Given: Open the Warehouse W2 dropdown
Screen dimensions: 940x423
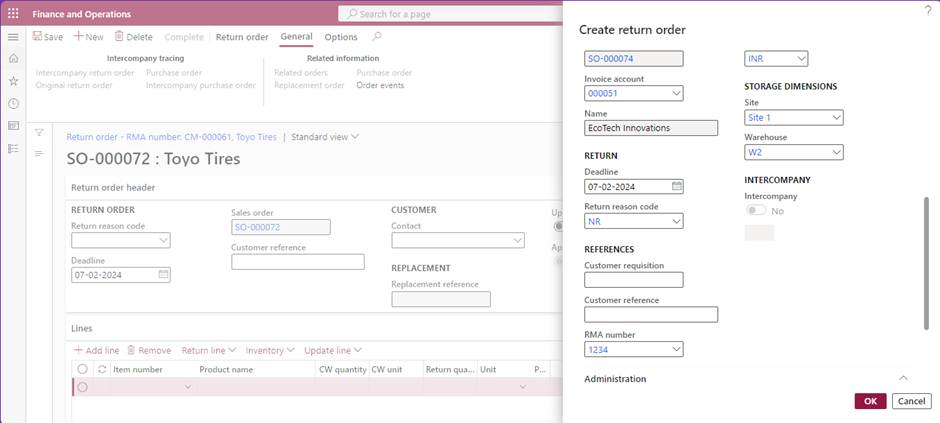Looking at the screenshot, I should coord(836,152).
